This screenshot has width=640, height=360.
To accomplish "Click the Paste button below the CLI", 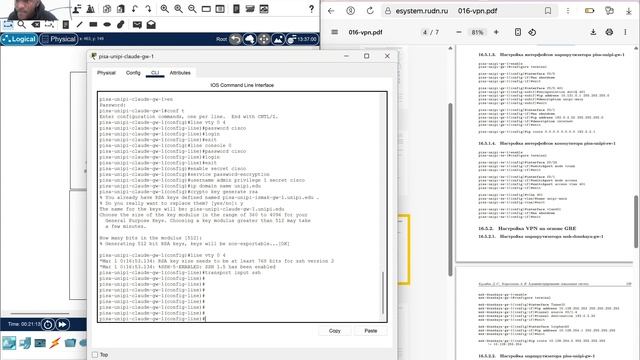I will 371,331.
